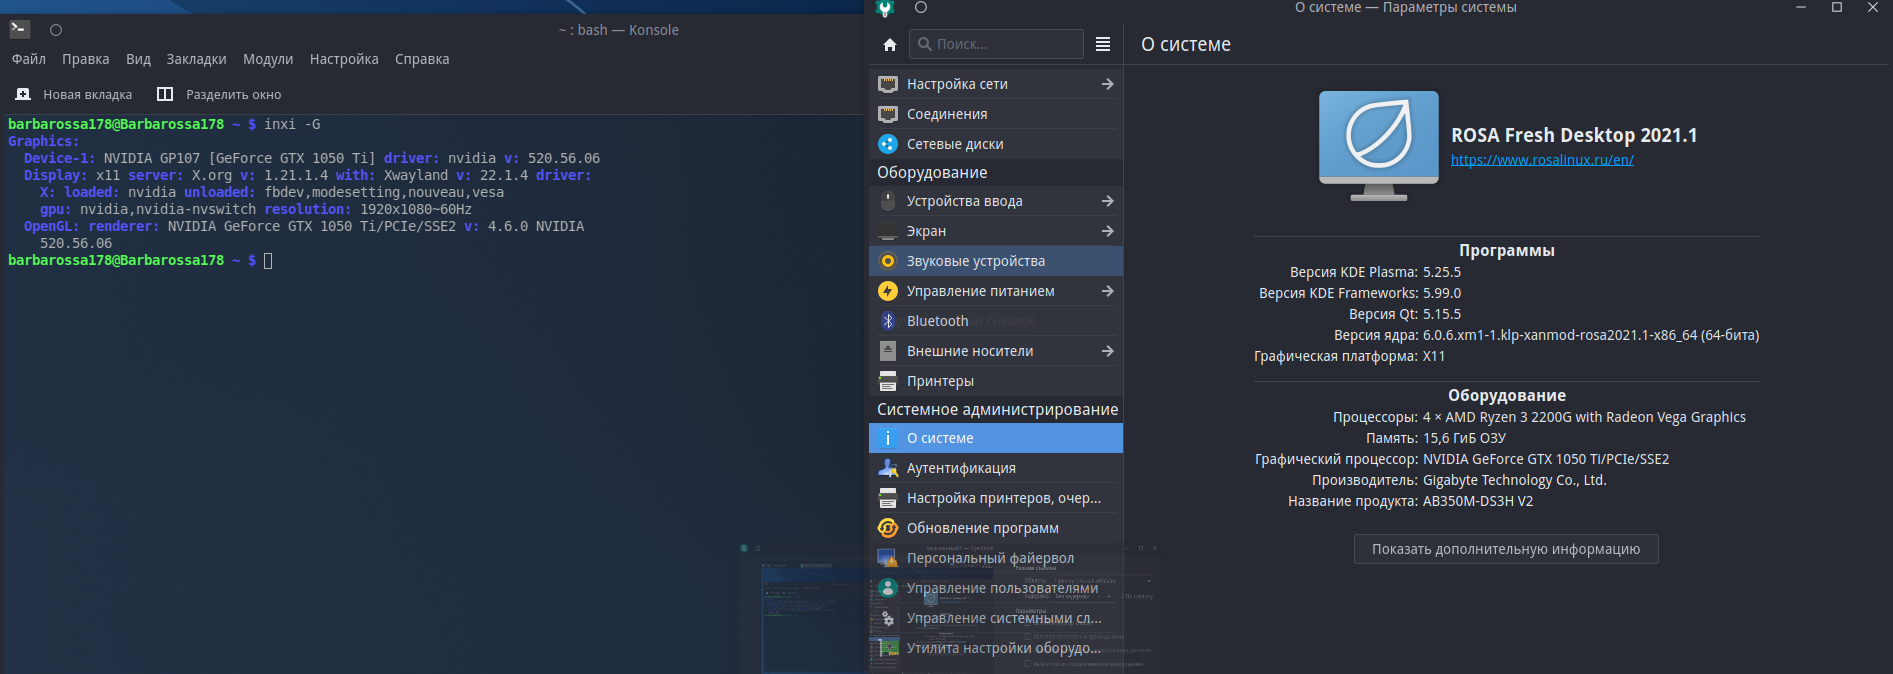Click the Соединения icon in sidebar
The height and width of the screenshot is (674, 1893).
[x=888, y=114]
